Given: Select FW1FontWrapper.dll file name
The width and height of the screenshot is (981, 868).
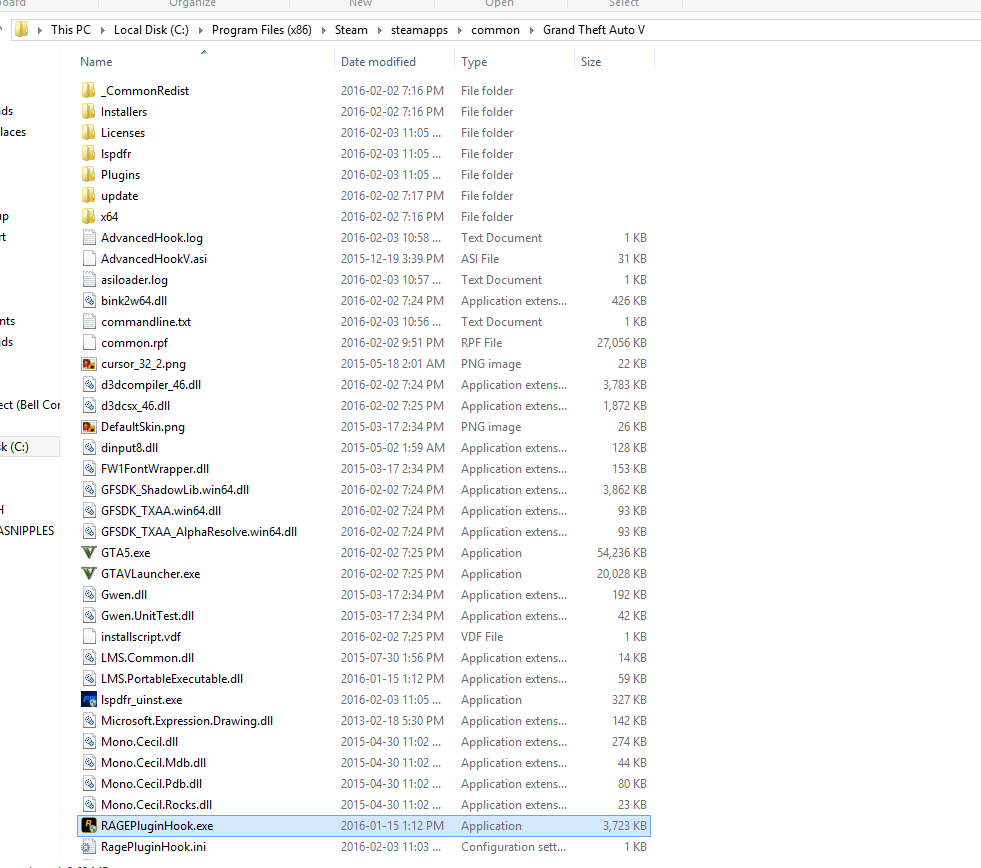Looking at the screenshot, I should pos(155,469).
